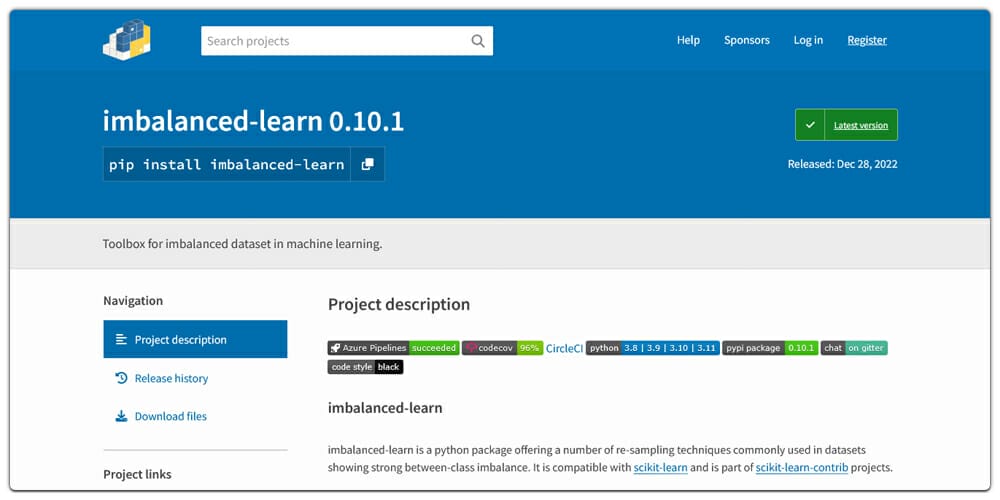Follow the scikit-learn link
Image resolution: width=1000 pixels, height=500 pixels.
tap(660, 467)
